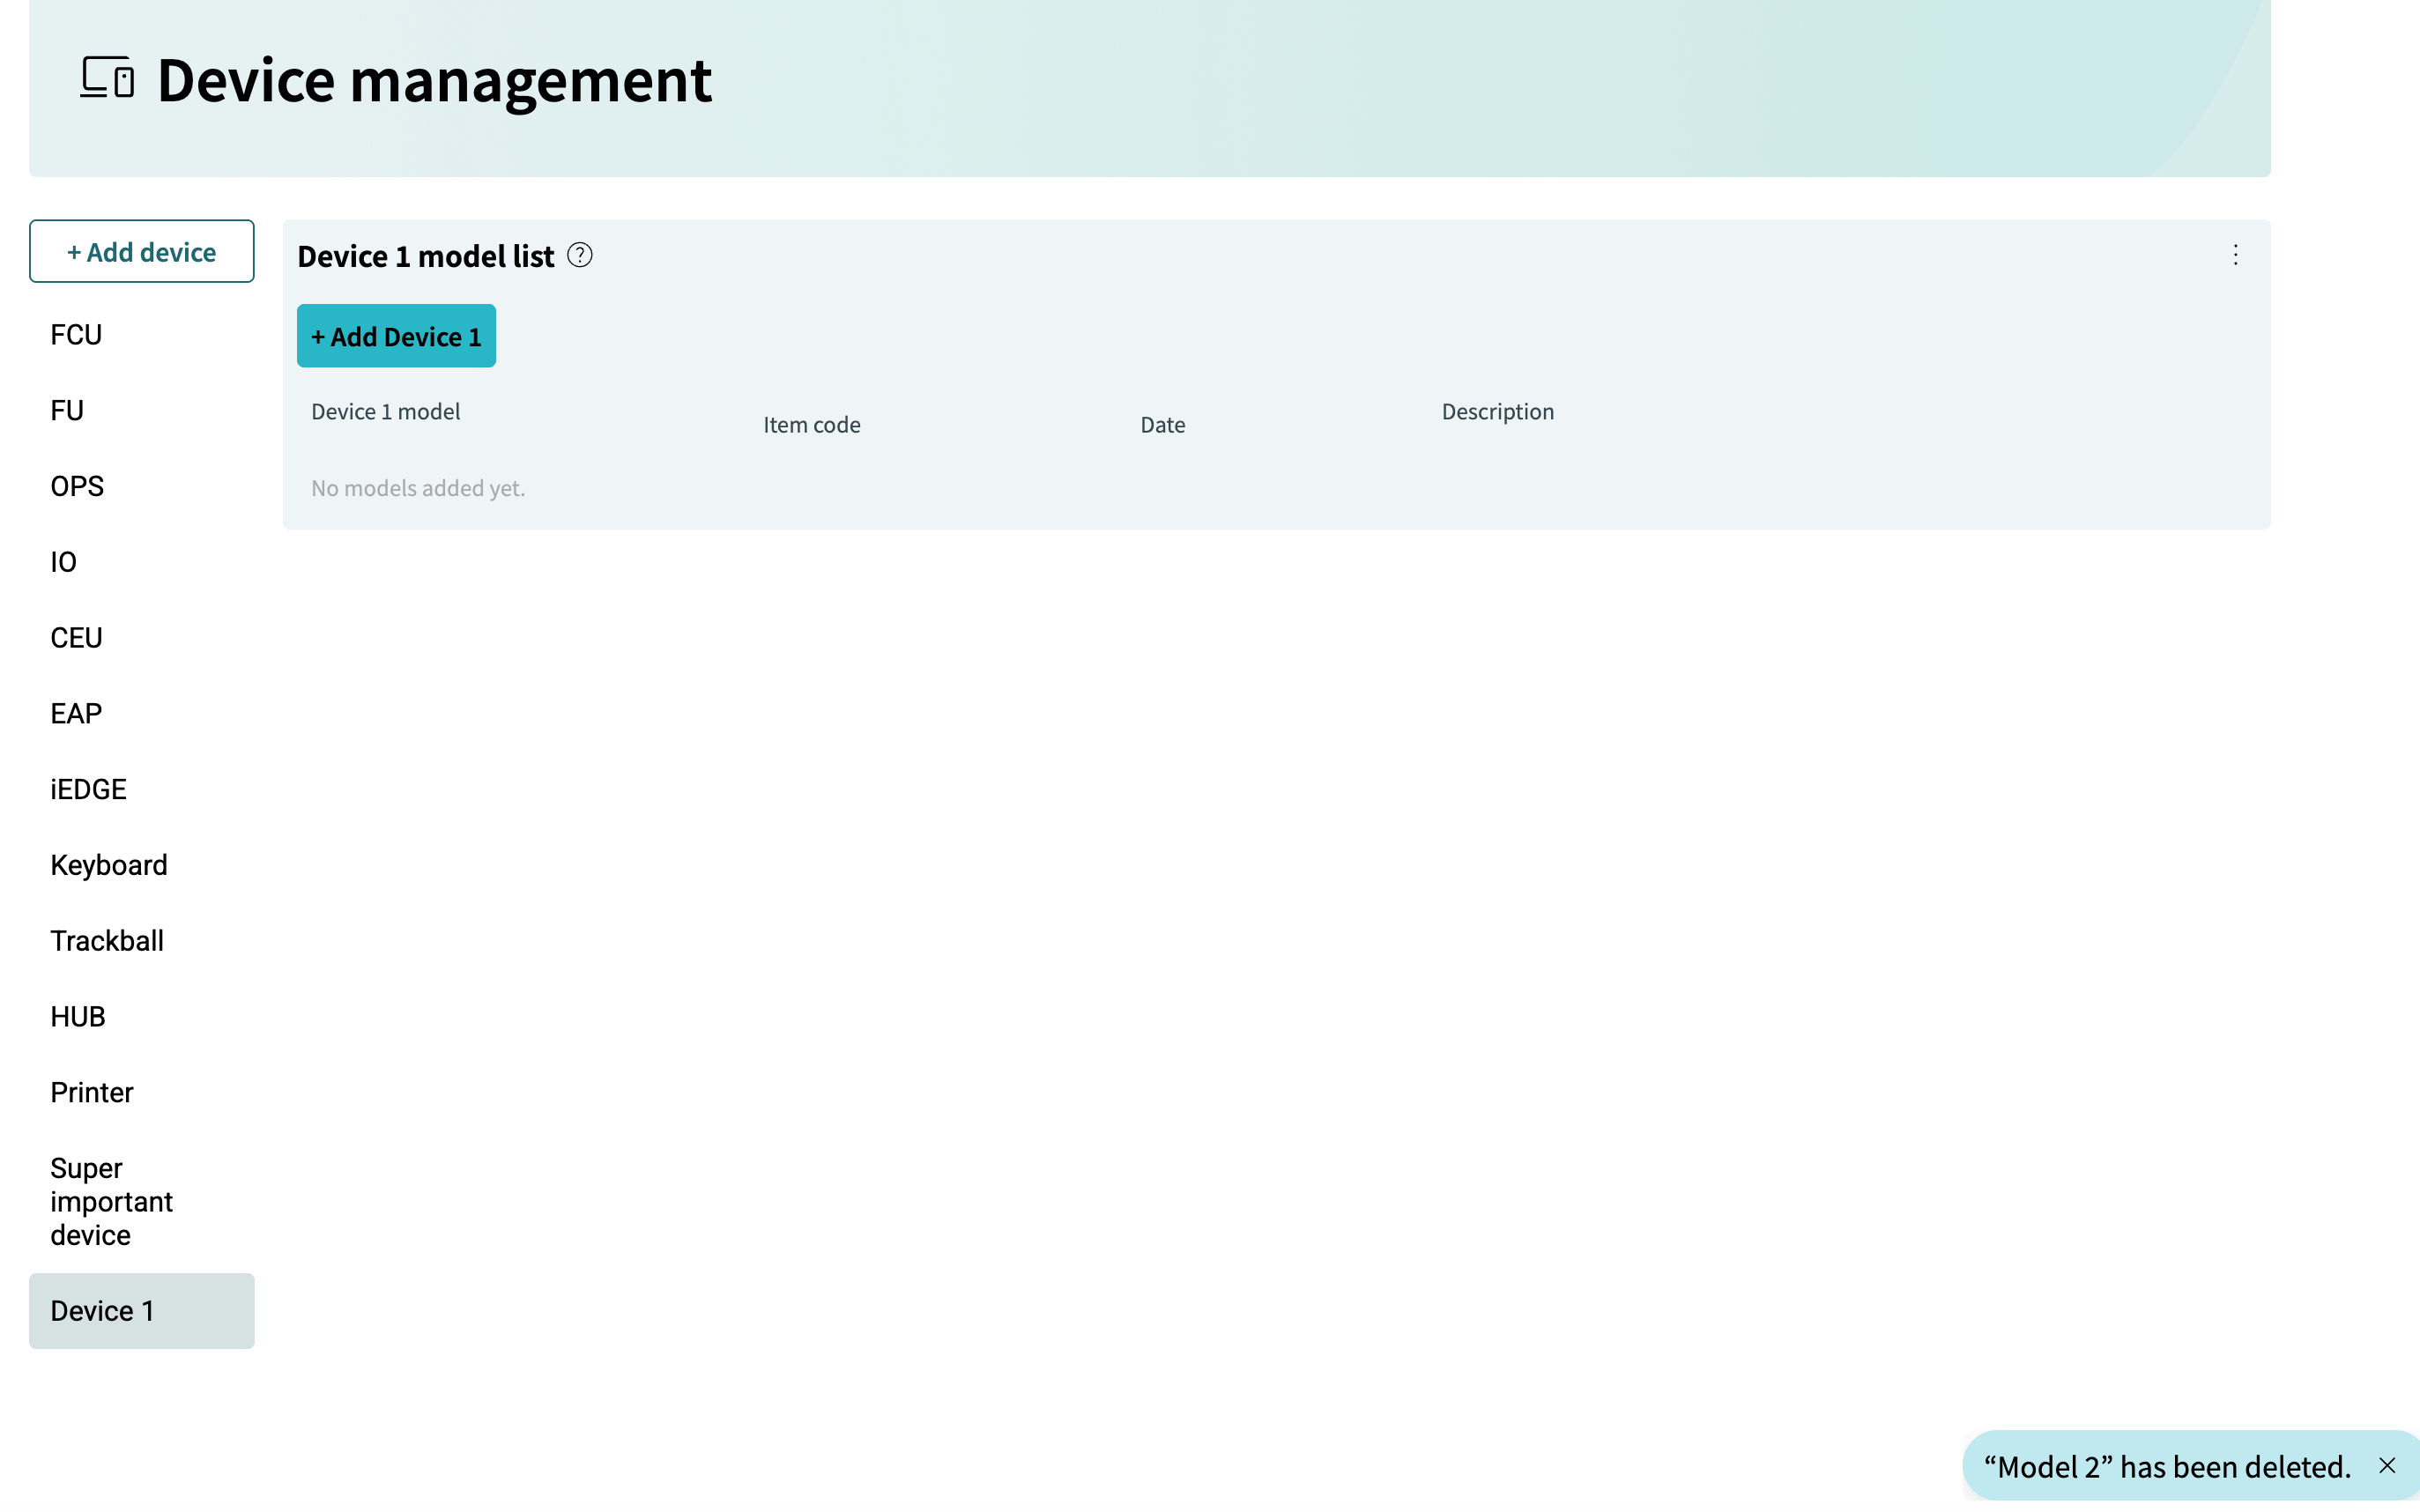Open the three-dot options menu
This screenshot has width=2420, height=1512.
(x=2235, y=255)
